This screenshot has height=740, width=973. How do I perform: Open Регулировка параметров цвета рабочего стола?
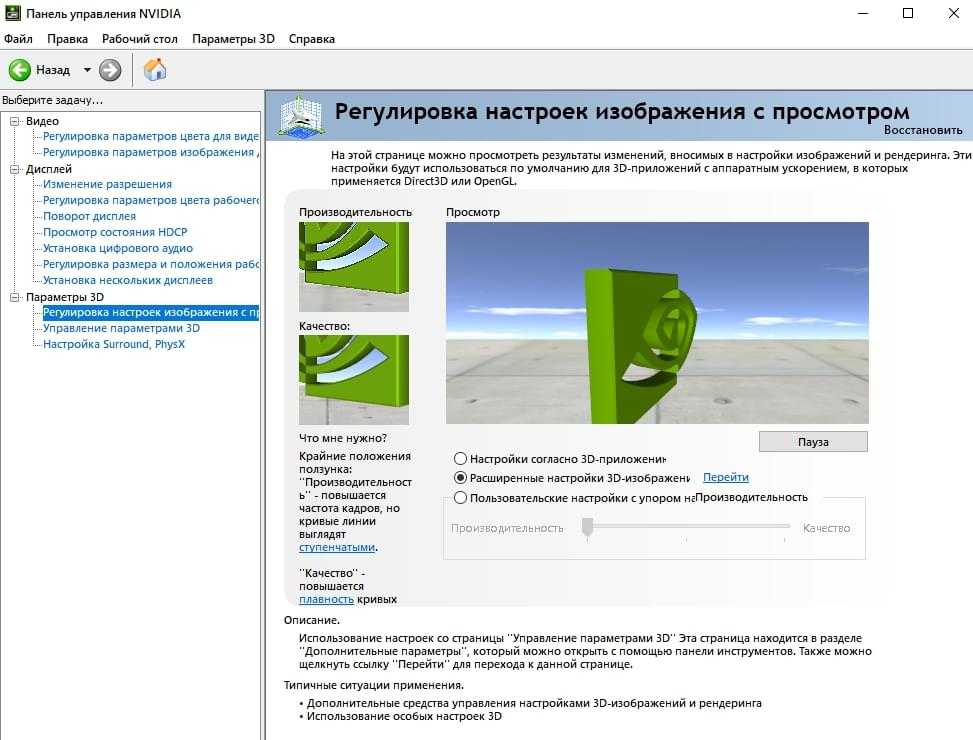click(x=150, y=200)
